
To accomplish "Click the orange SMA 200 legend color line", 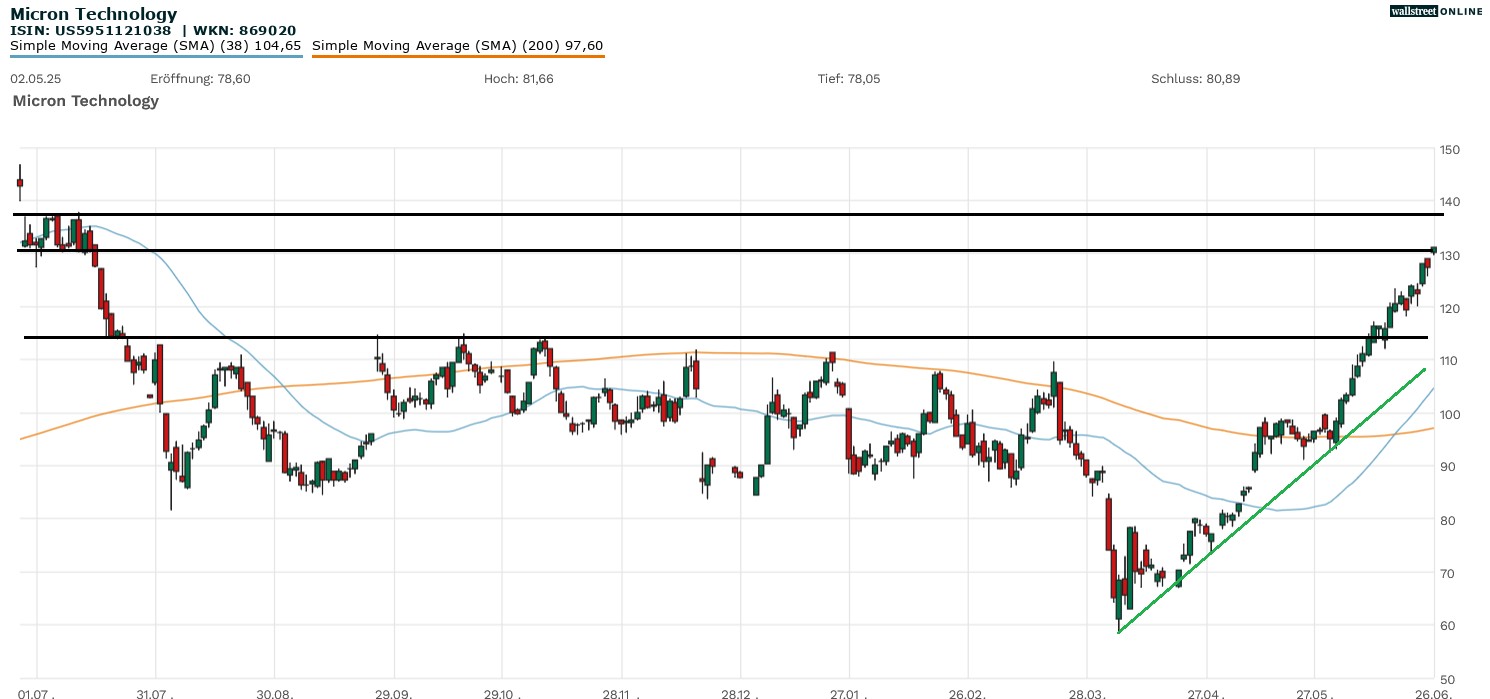I will (459, 57).
